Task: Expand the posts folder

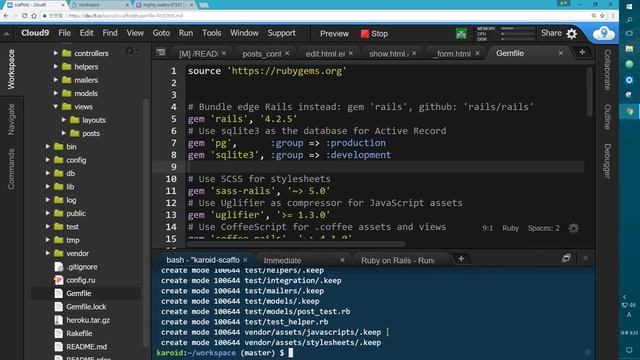Action: tap(64, 133)
